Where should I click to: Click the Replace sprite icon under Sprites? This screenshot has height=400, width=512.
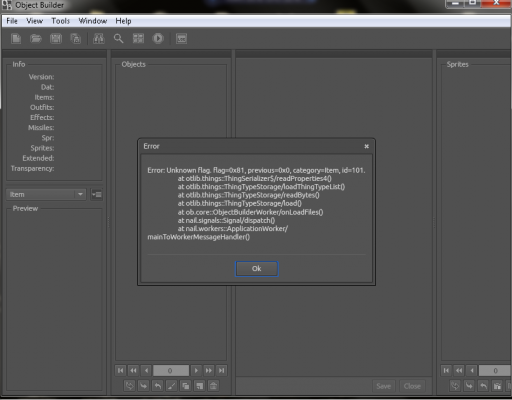pyautogui.click(x=455, y=386)
